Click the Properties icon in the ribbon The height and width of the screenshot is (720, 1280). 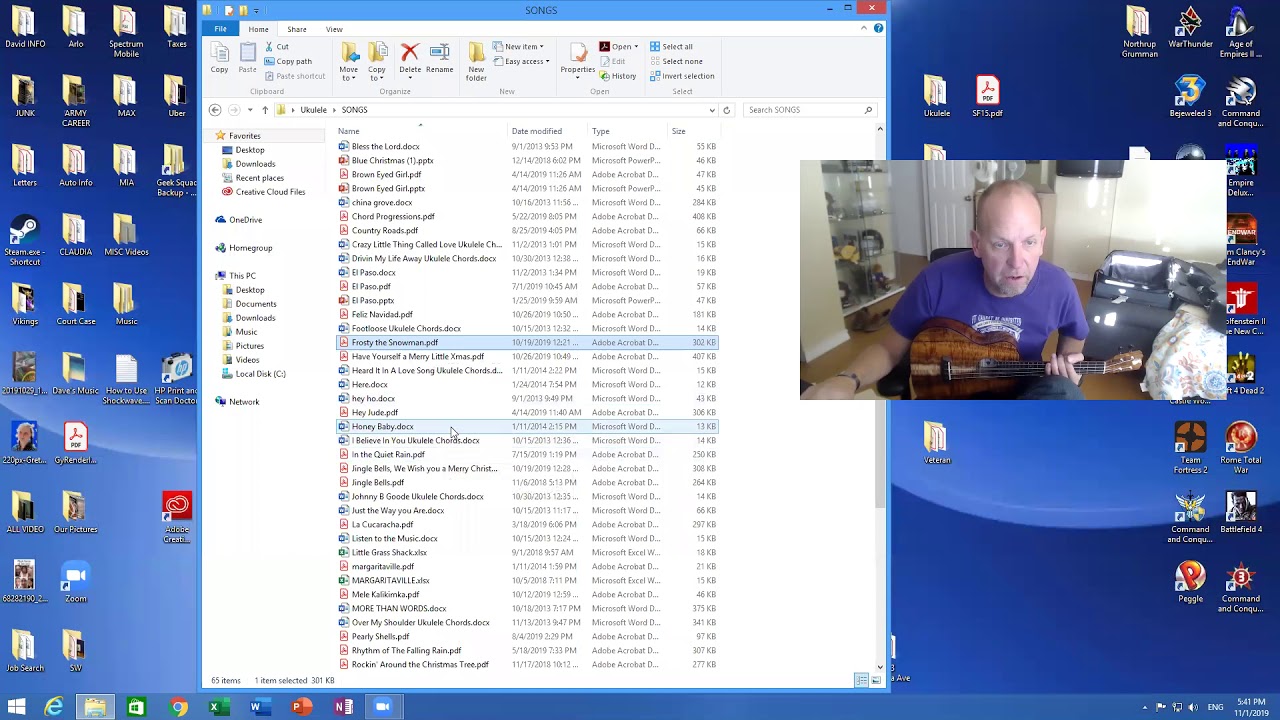pos(577,58)
